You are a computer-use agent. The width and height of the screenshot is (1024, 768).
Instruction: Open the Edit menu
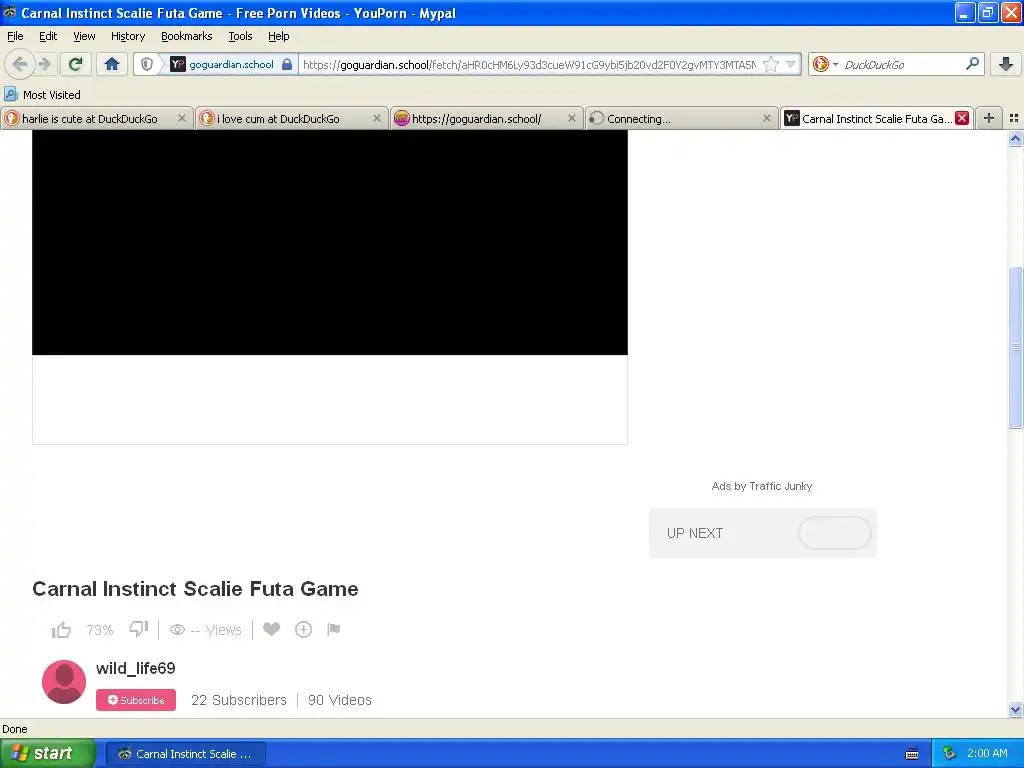(48, 36)
